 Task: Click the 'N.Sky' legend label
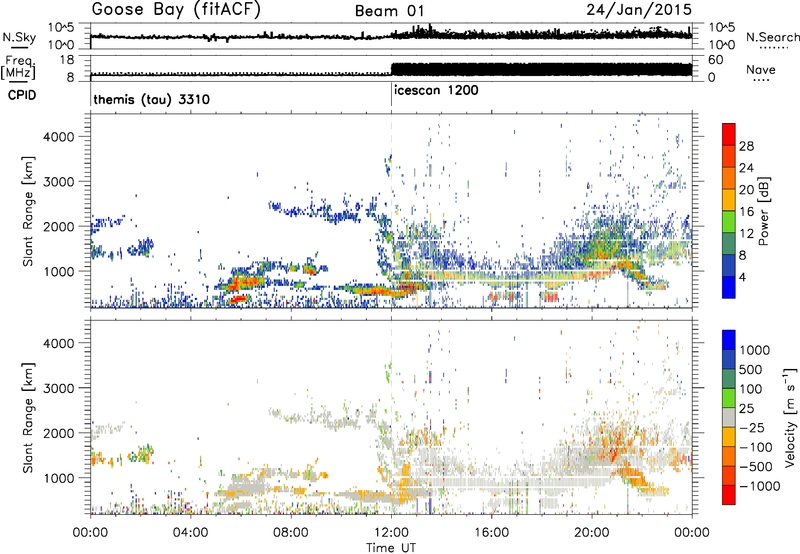[x=19, y=37]
